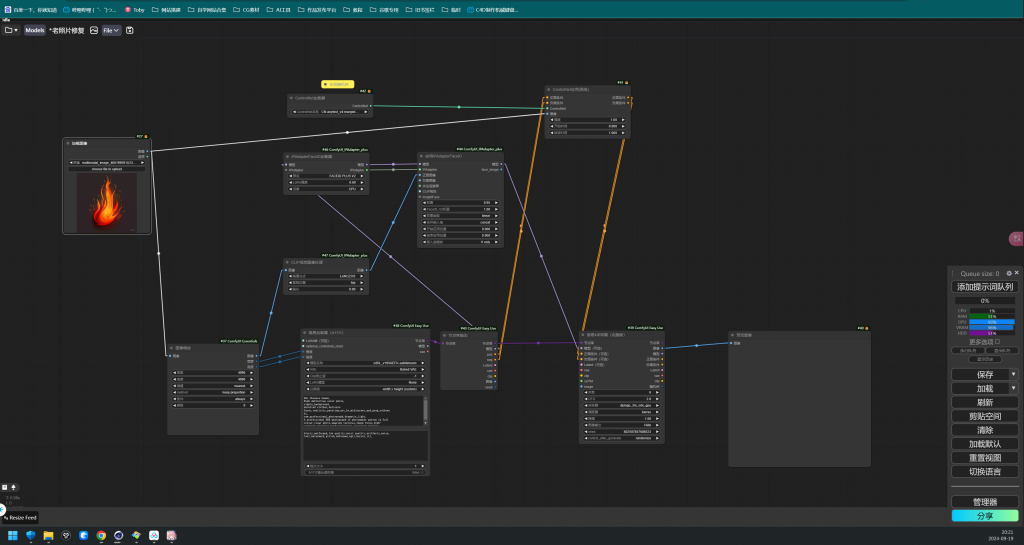Open the CG素材 bookmark folder
This screenshot has width=1024, height=545.
coord(246,10)
